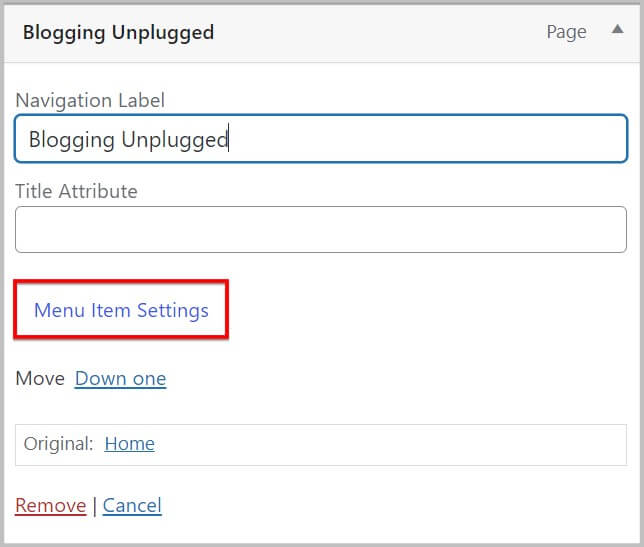
Task: Click the Page type label in header
Action: click(x=566, y=32)
